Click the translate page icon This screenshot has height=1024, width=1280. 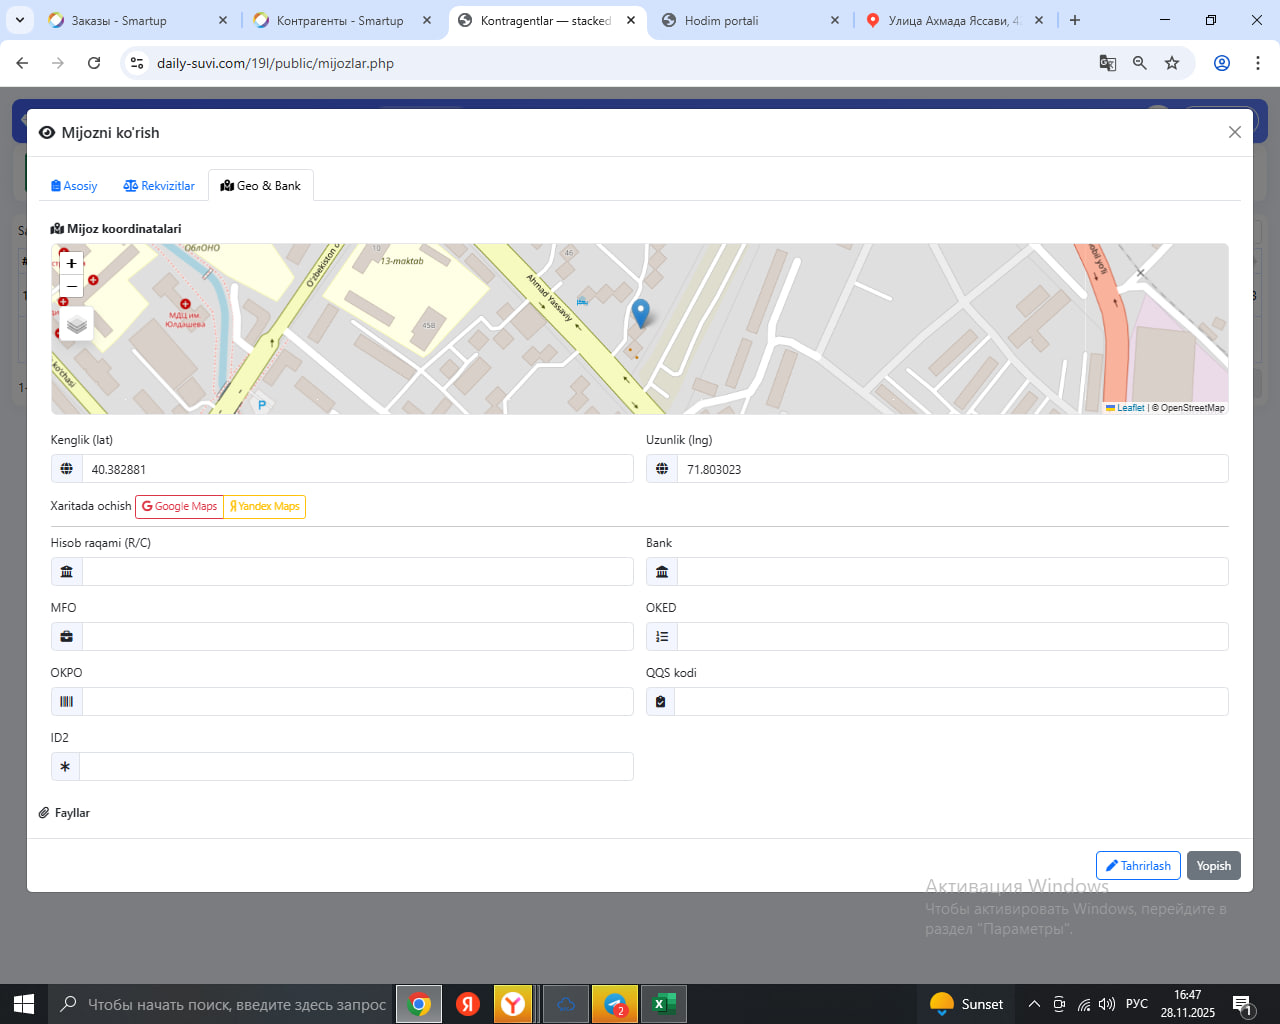click(1108, 63)
